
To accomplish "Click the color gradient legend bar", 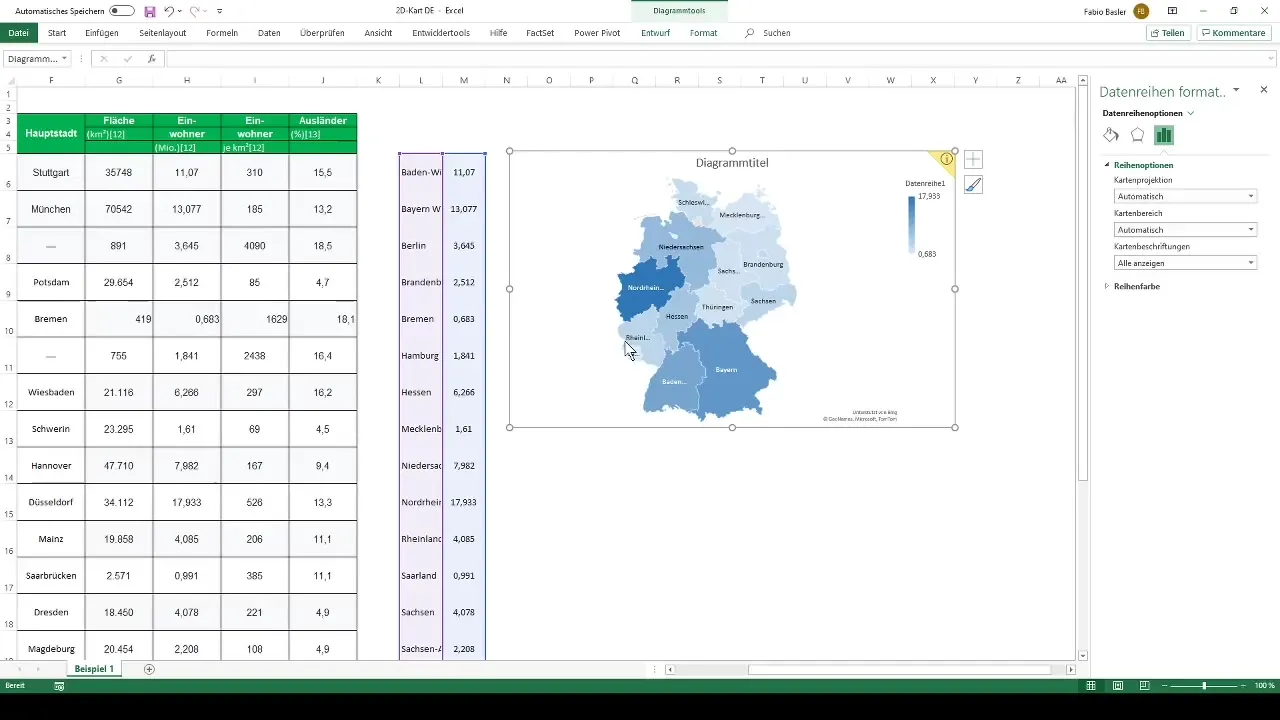I will click(x=911, y=226).
